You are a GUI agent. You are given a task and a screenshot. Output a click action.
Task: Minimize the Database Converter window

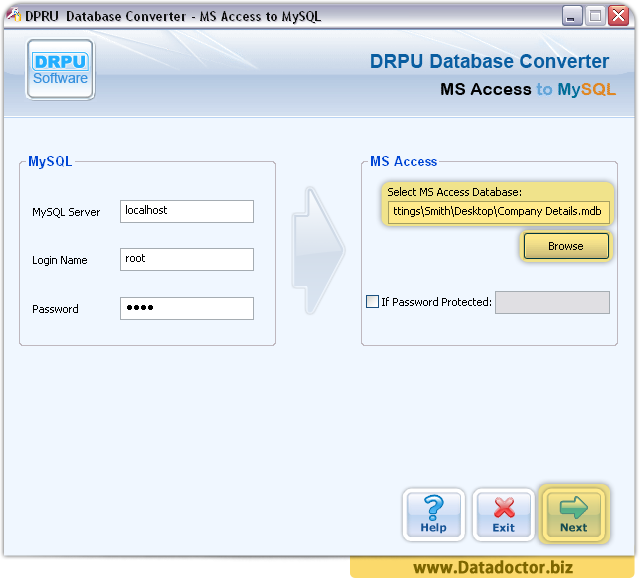click(572, 16)
